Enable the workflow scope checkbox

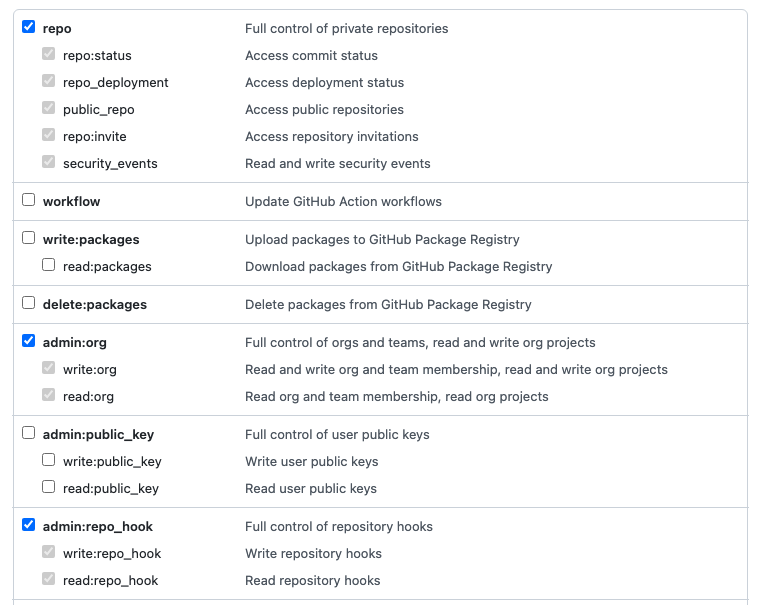[29, 200]
